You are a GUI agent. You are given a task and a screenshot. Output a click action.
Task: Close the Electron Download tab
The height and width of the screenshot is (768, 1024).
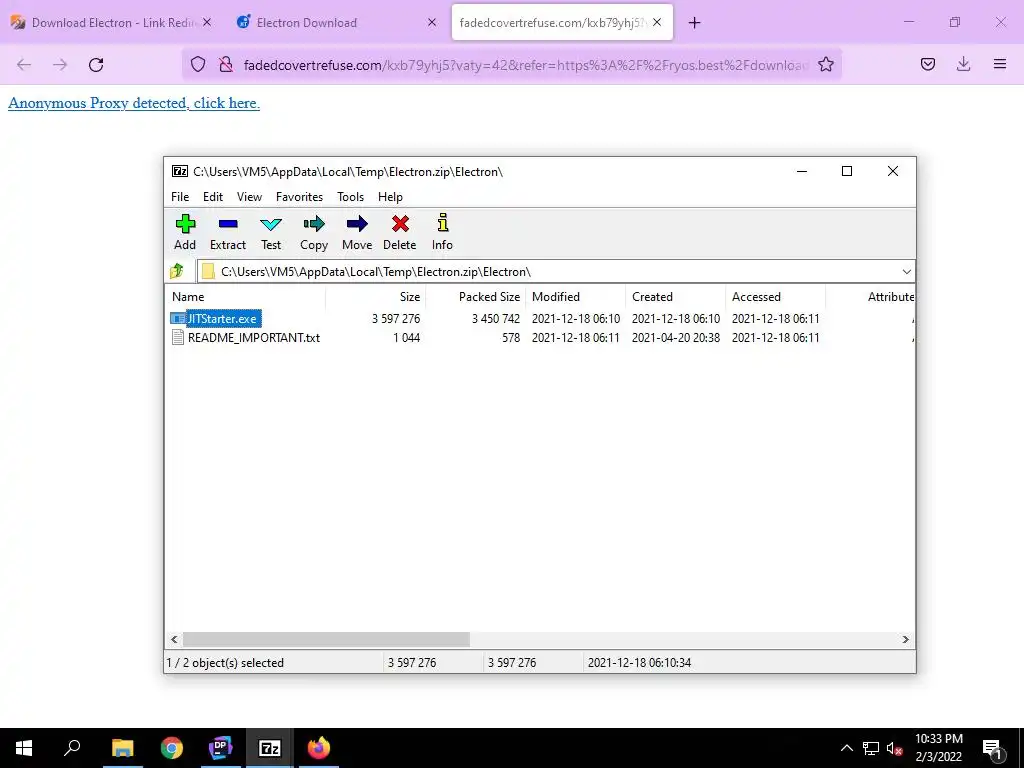432,22
